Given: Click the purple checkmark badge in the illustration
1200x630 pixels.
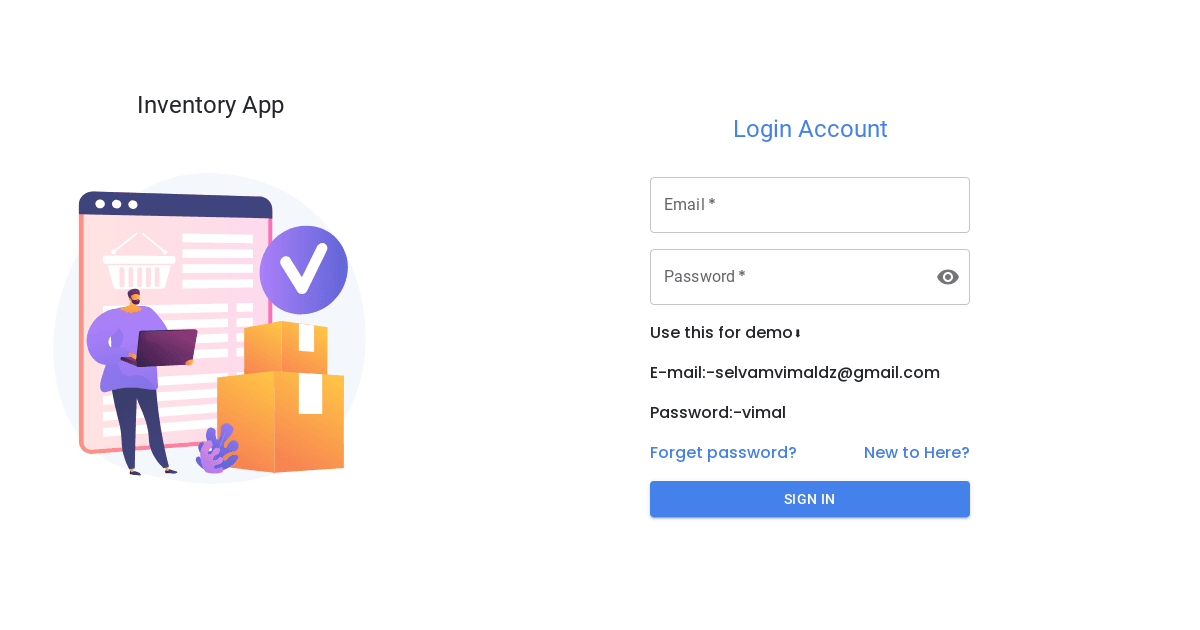Looking at the screenshot, I should 303,268.
